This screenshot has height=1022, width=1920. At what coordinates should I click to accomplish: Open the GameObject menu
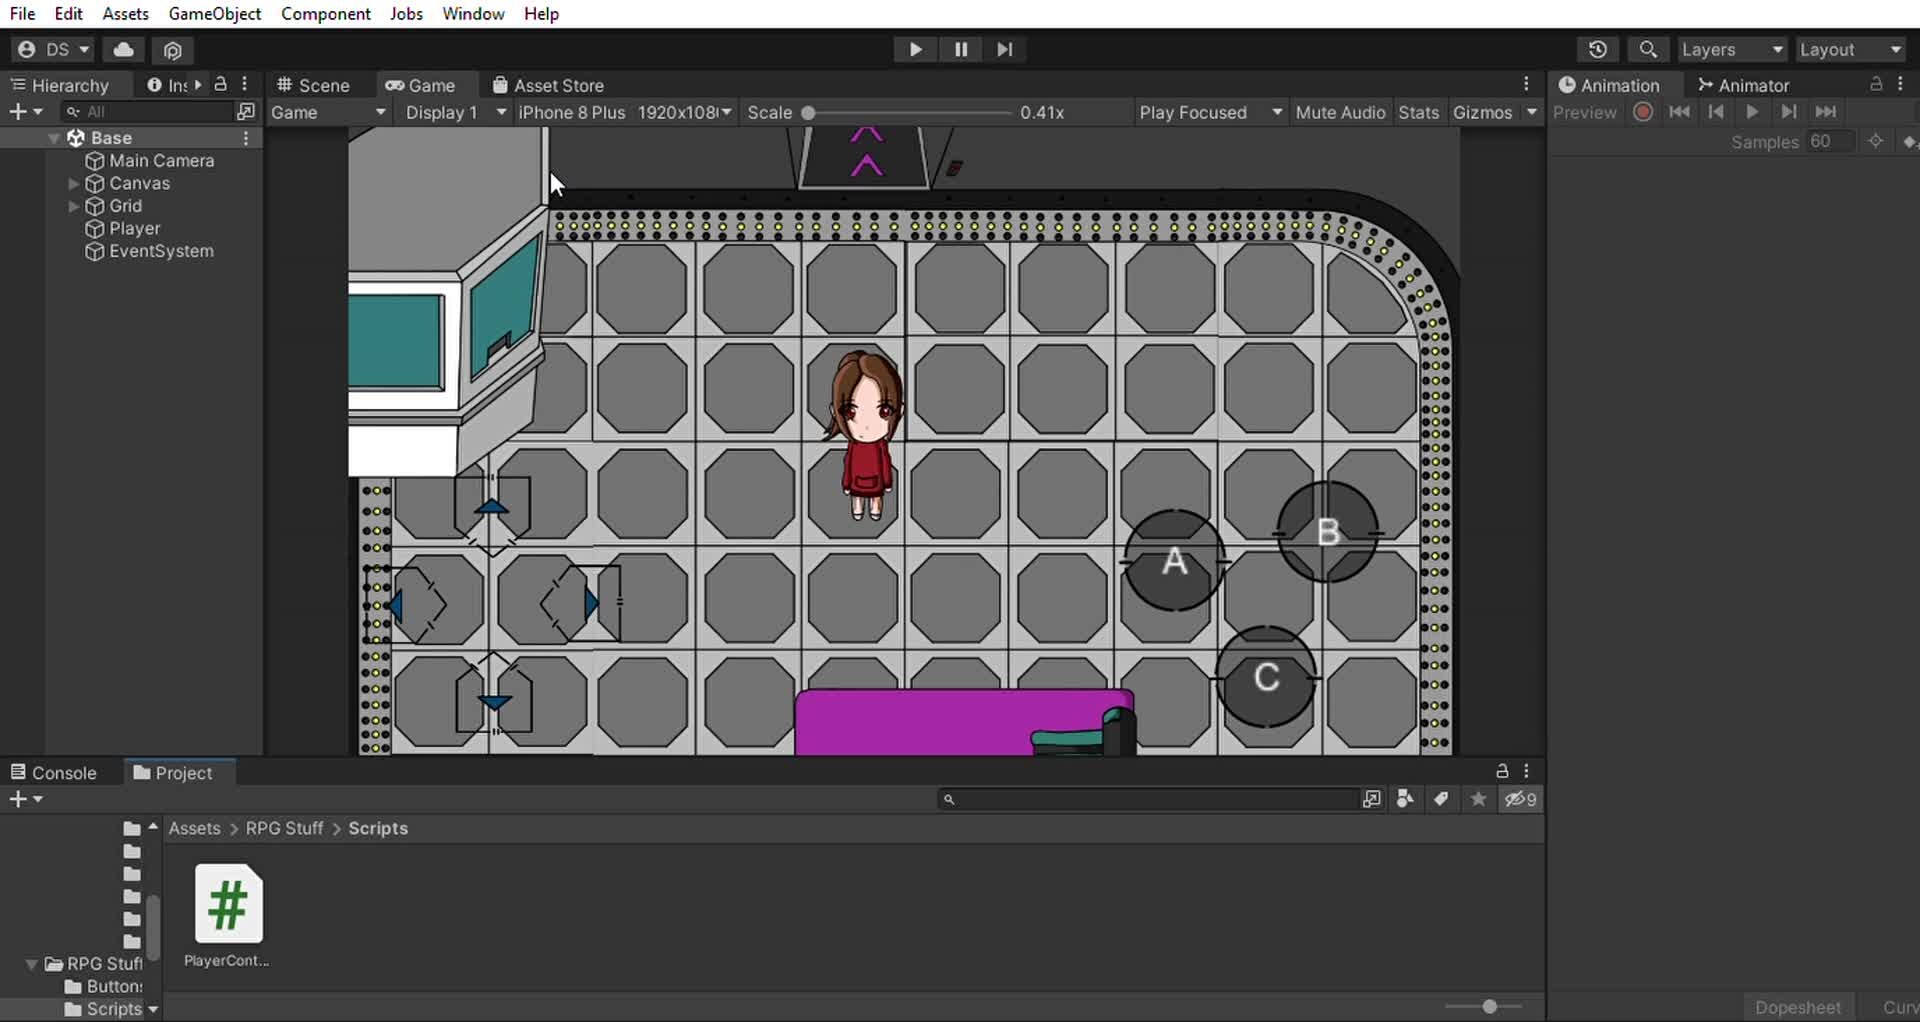(x=214, y=14)
